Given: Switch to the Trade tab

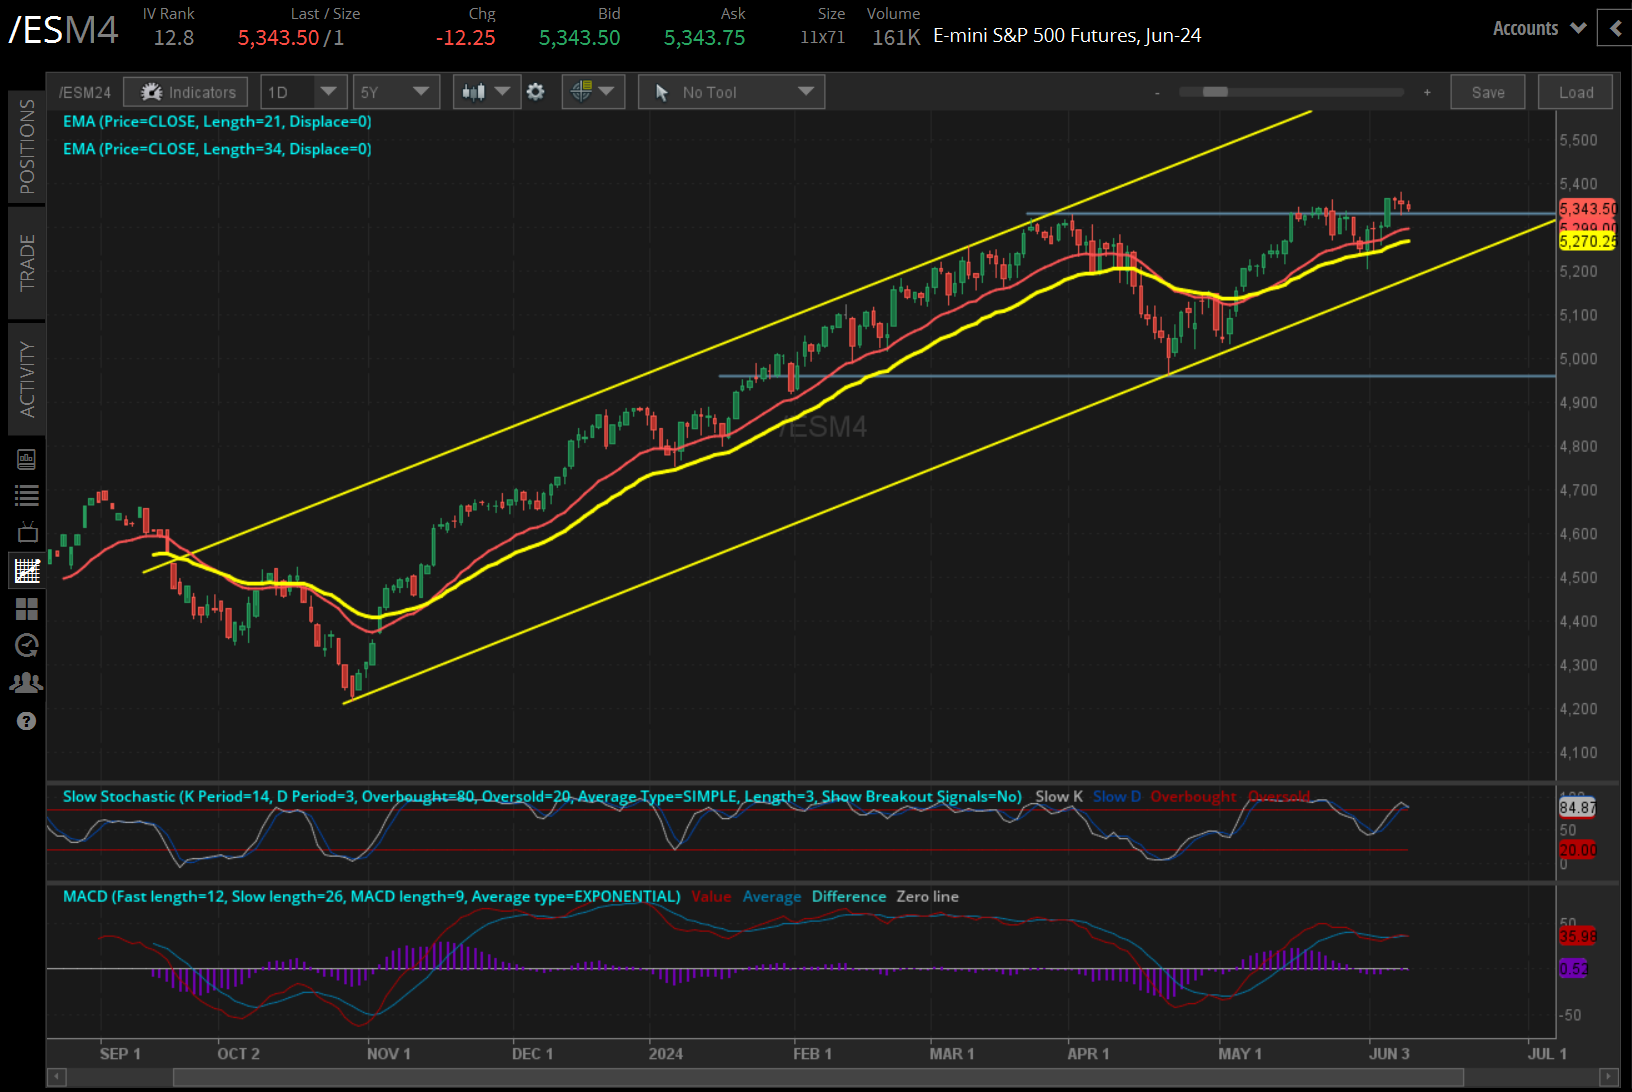Looking at the screenshot, I should pyautogui.click(x=27, y=262).
